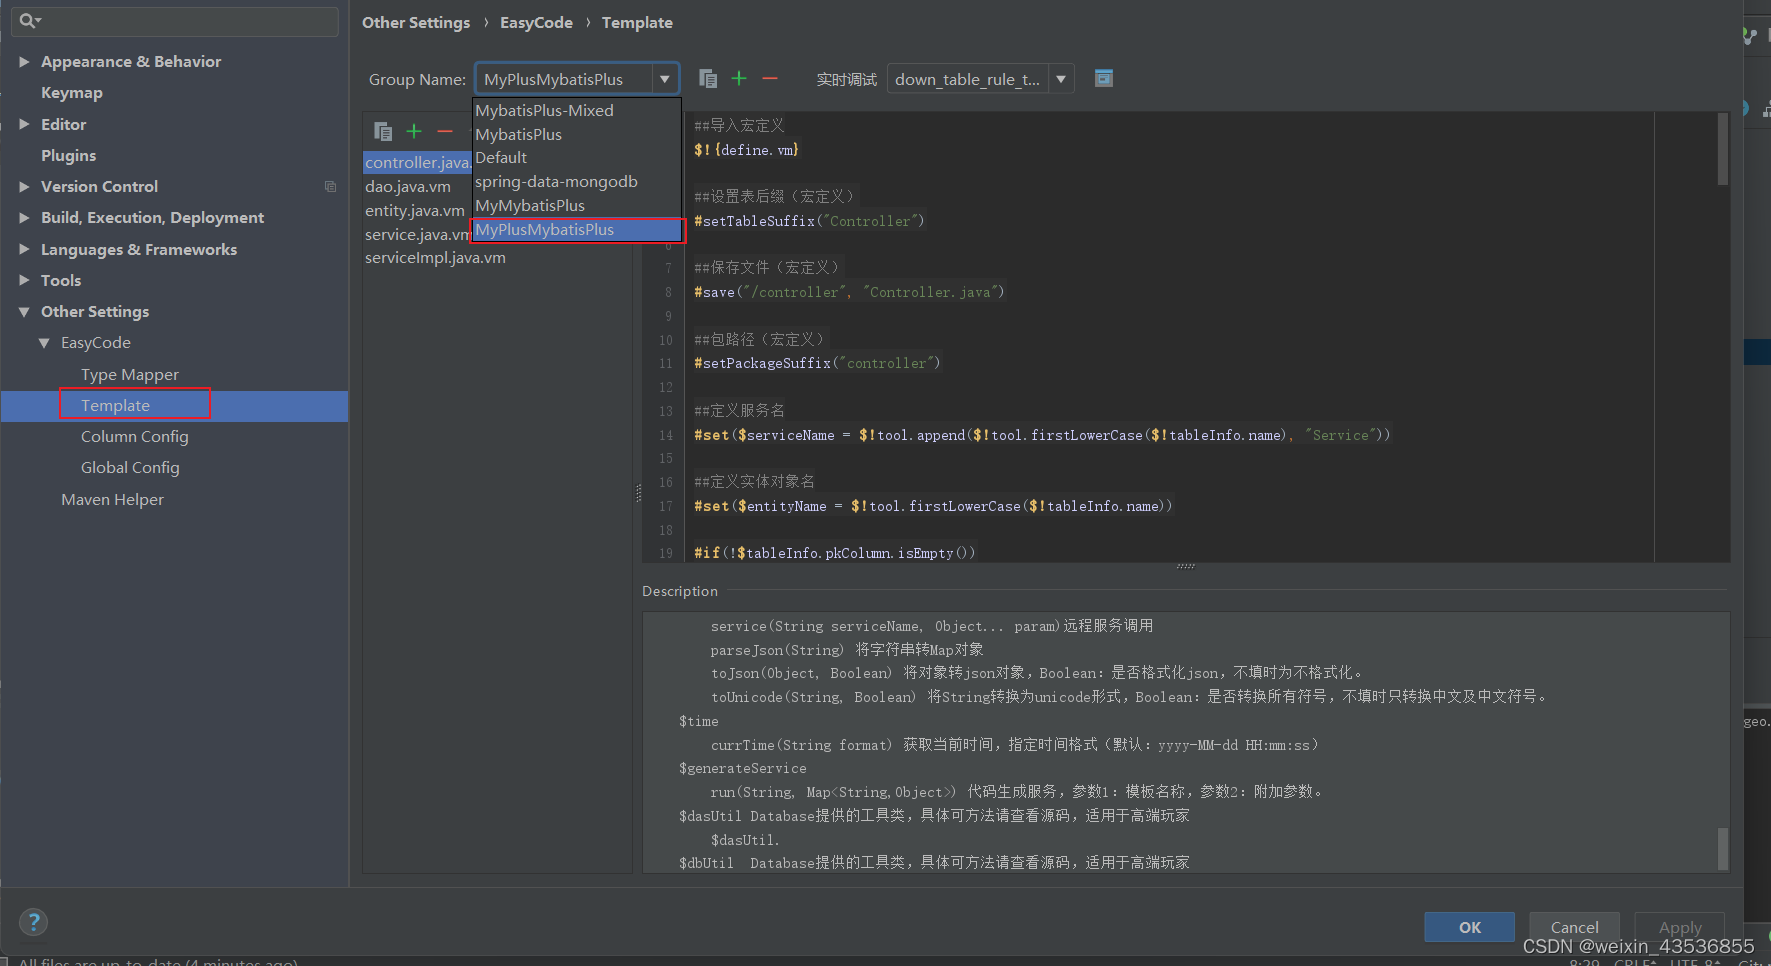
Task: Delete the selected template file
Action: (445, 131)
